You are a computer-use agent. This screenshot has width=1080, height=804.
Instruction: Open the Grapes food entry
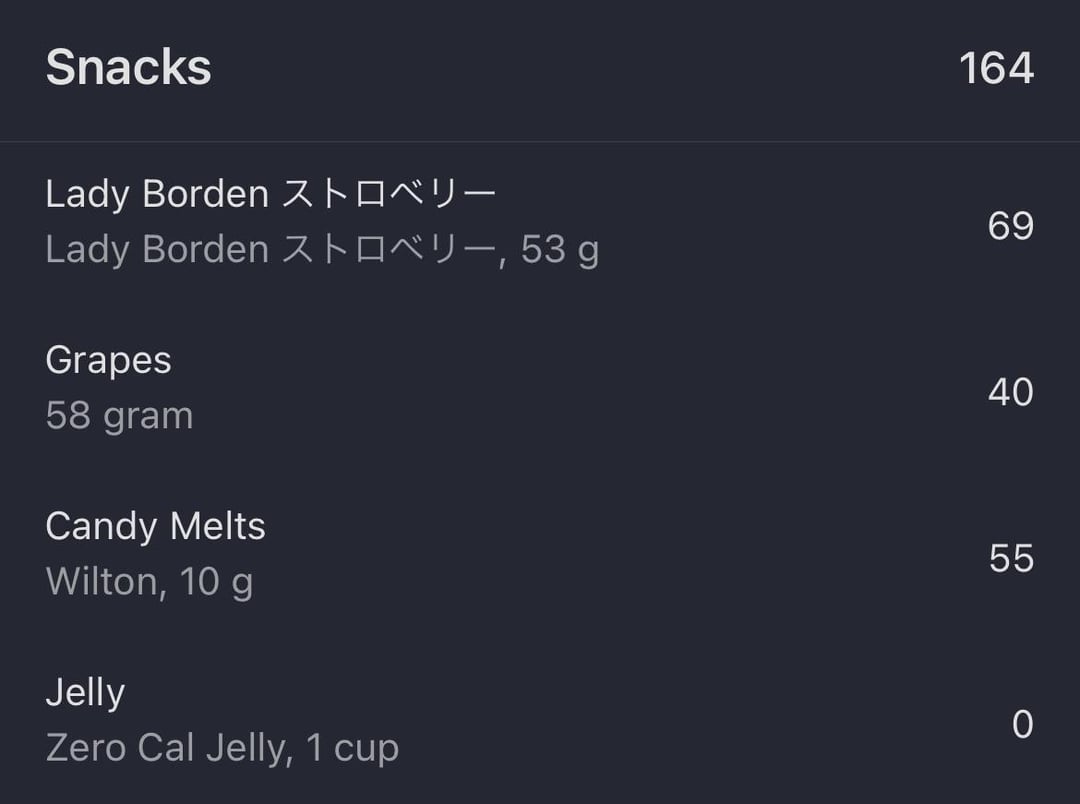click(x=540, y=391)
